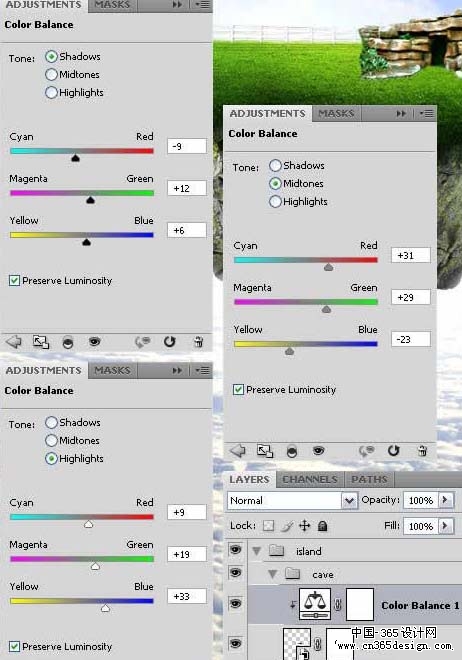Click Yellow-Blue slider in Midtones panel
The width and height of the screenshot is (462, 660).
coord(305,344)
